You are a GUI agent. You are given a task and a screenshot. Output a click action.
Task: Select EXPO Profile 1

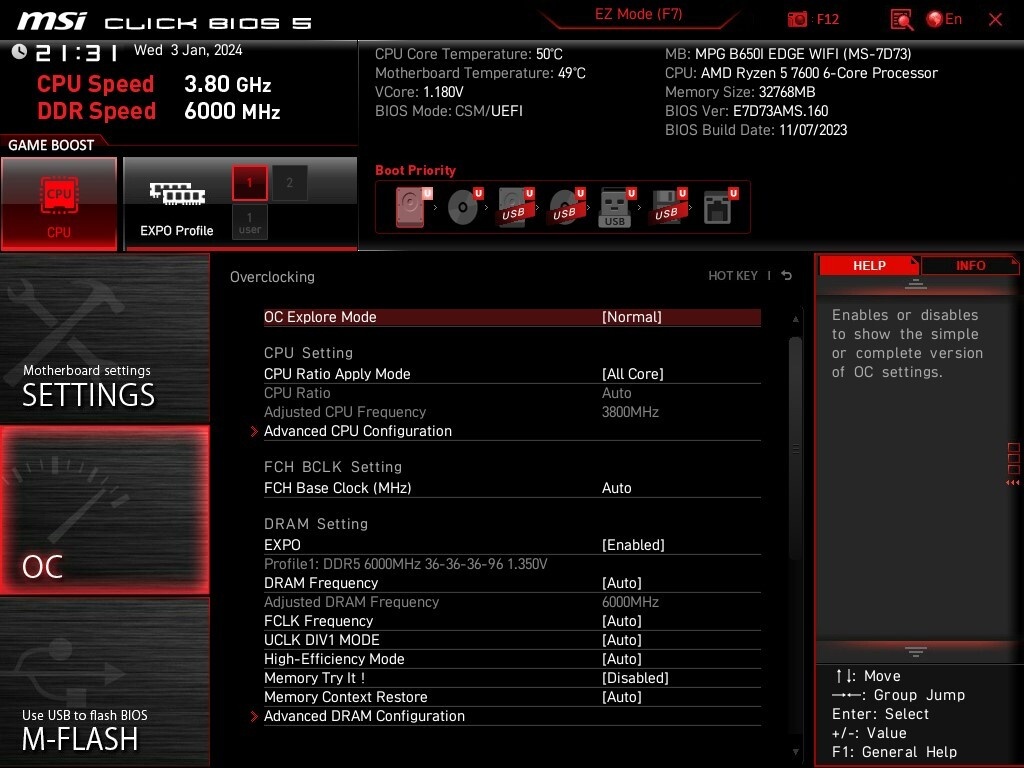[x=249, y=183]
